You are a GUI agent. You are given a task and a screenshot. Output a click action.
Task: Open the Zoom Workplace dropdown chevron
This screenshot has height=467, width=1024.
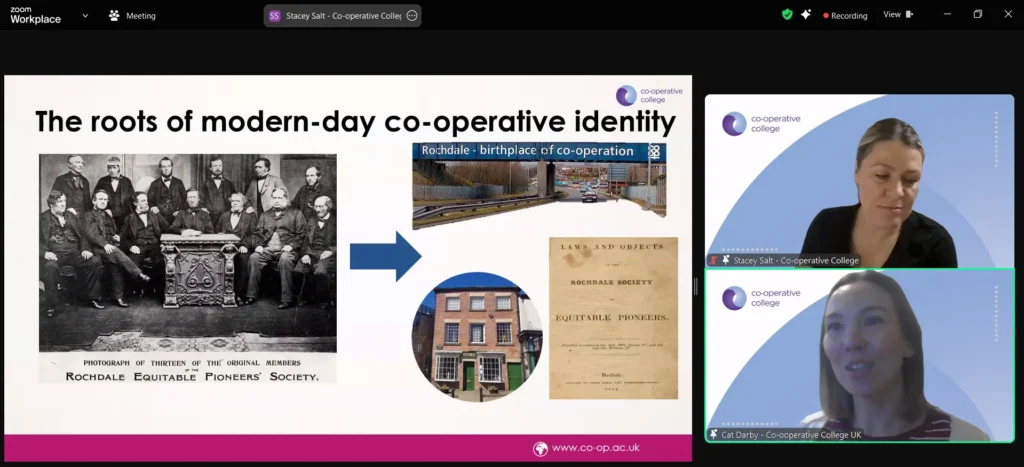click(85, 16)
